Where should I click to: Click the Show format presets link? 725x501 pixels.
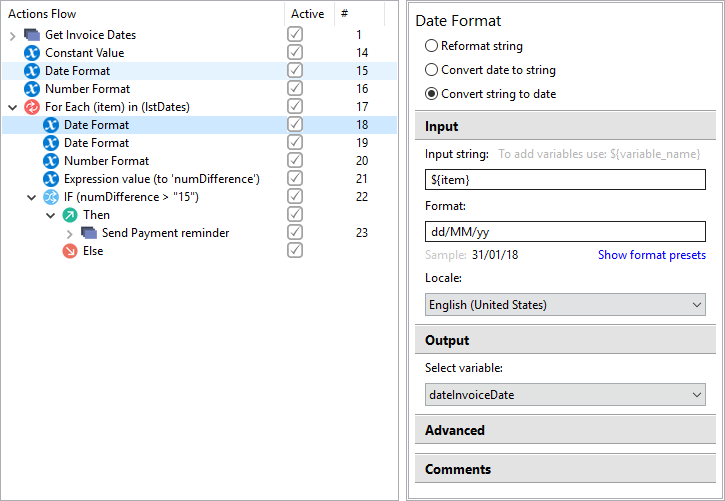(651, 255)
